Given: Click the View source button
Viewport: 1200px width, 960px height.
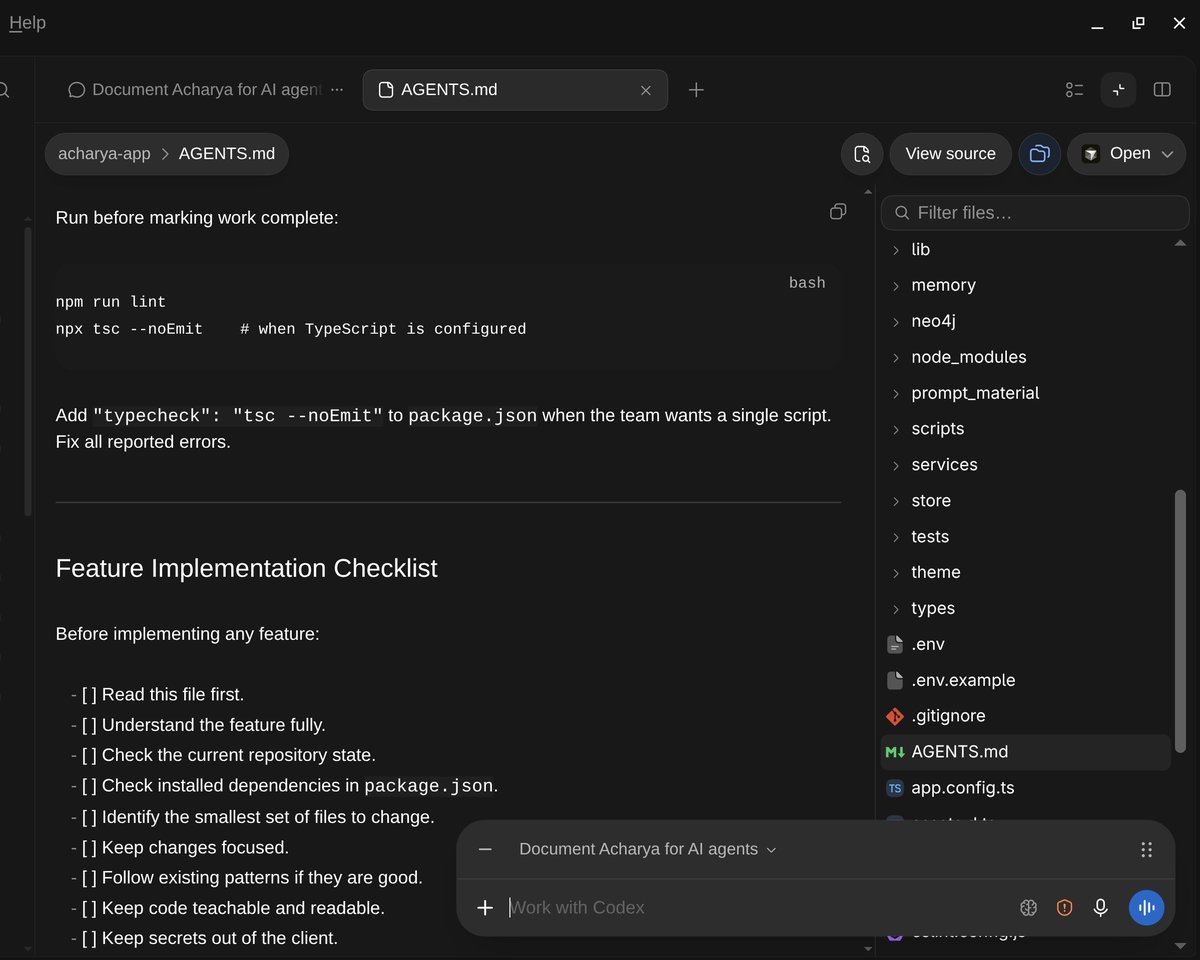Looking at the screenshot, I should click(x=950, y=154).
